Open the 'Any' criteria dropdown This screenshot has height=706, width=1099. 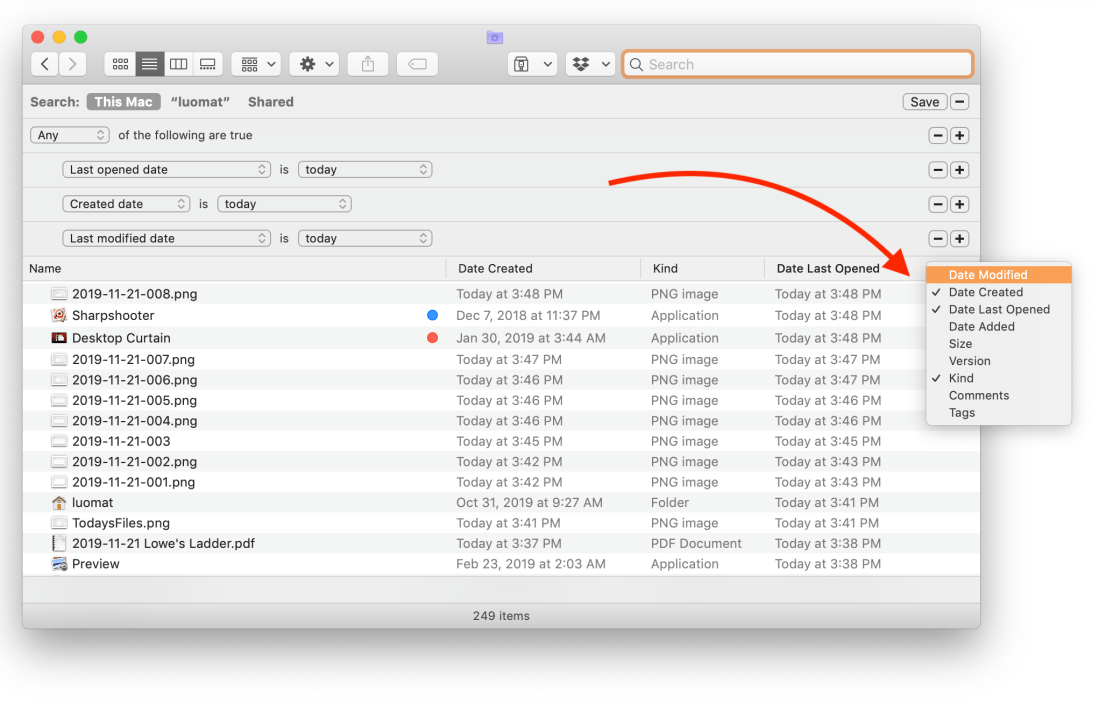70,135
